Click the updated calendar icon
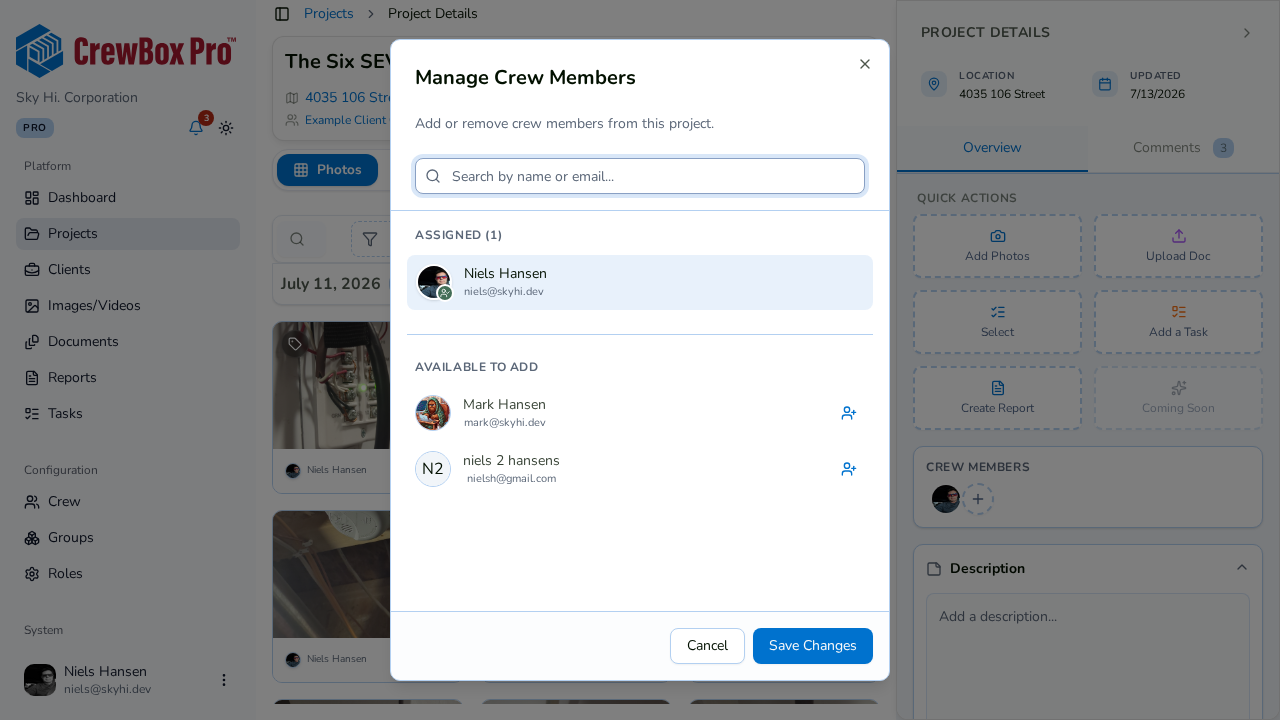The image size is (1280, 720). [1105, 84]
